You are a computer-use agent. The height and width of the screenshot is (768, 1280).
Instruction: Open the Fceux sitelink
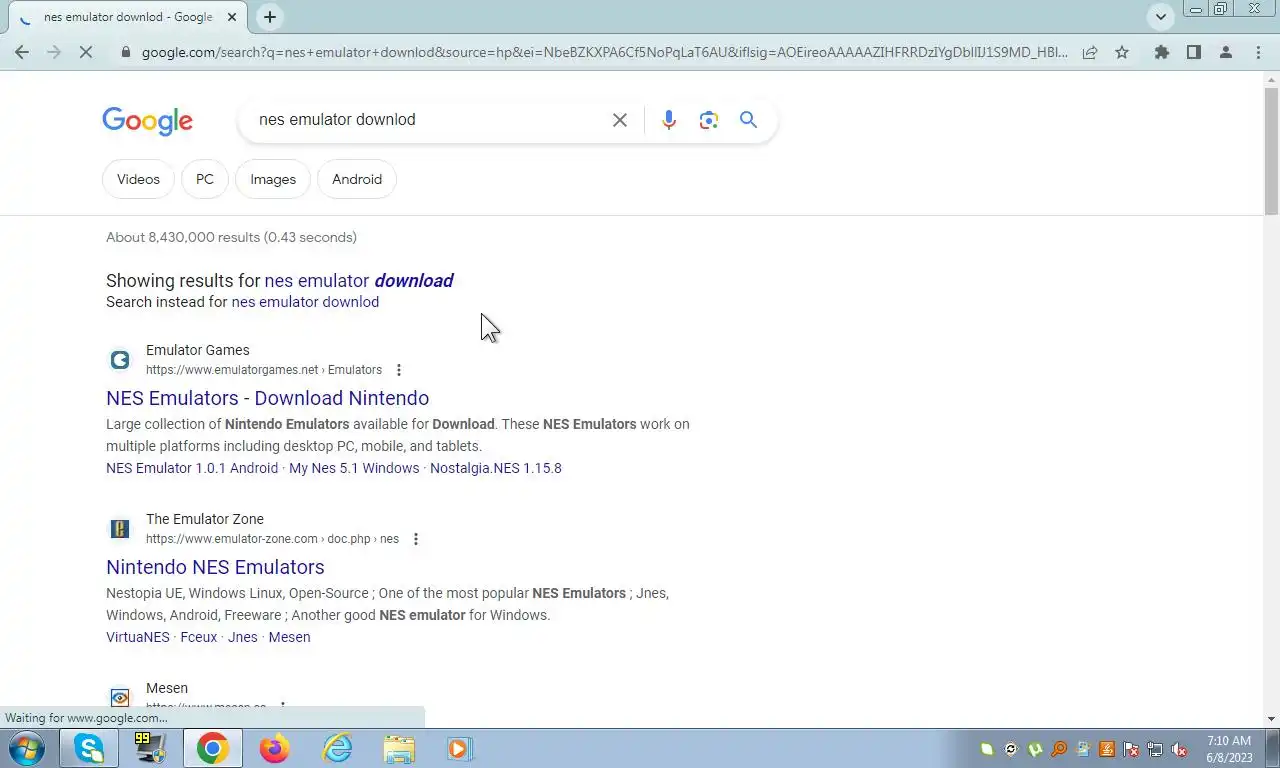199,637
